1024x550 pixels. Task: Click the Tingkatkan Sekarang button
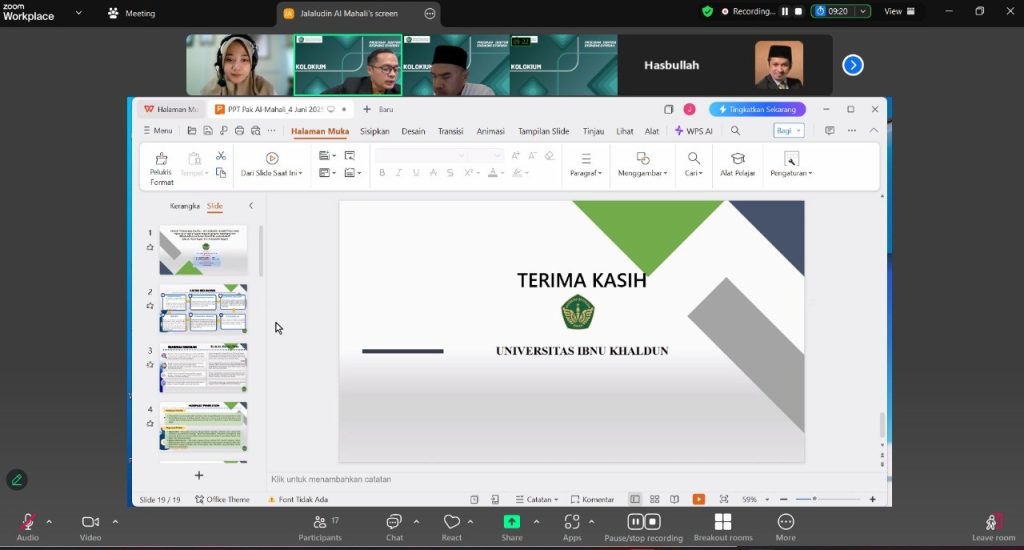click(757, 109)
